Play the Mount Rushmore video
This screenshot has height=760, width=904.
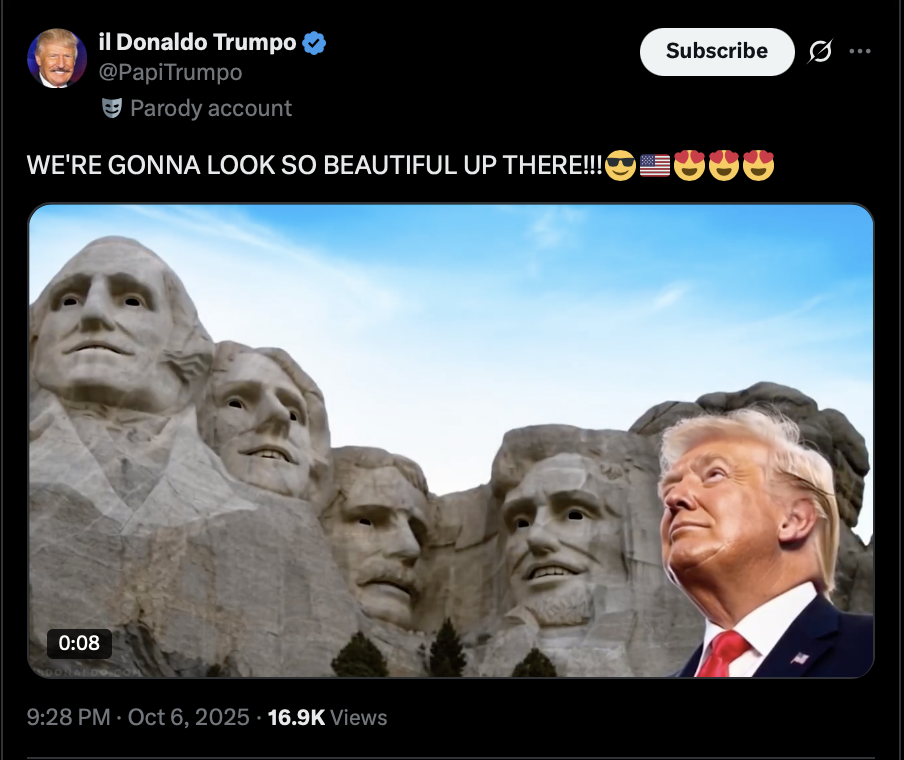point(451,441)
